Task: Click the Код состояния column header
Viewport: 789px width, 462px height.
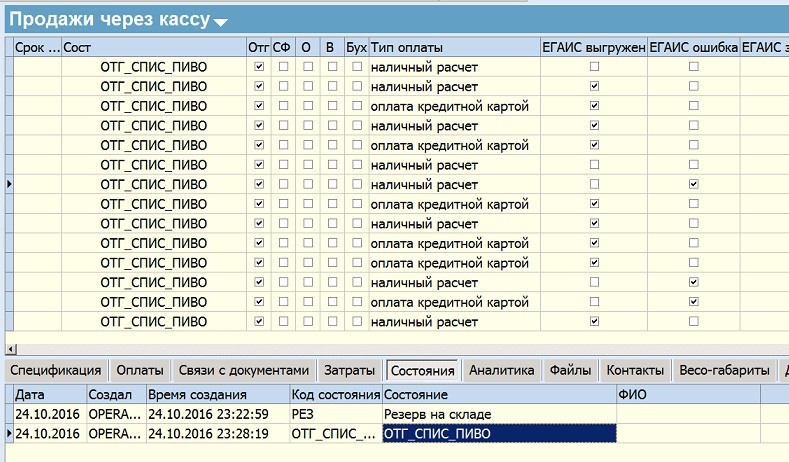Action: [x=336, y=395]
